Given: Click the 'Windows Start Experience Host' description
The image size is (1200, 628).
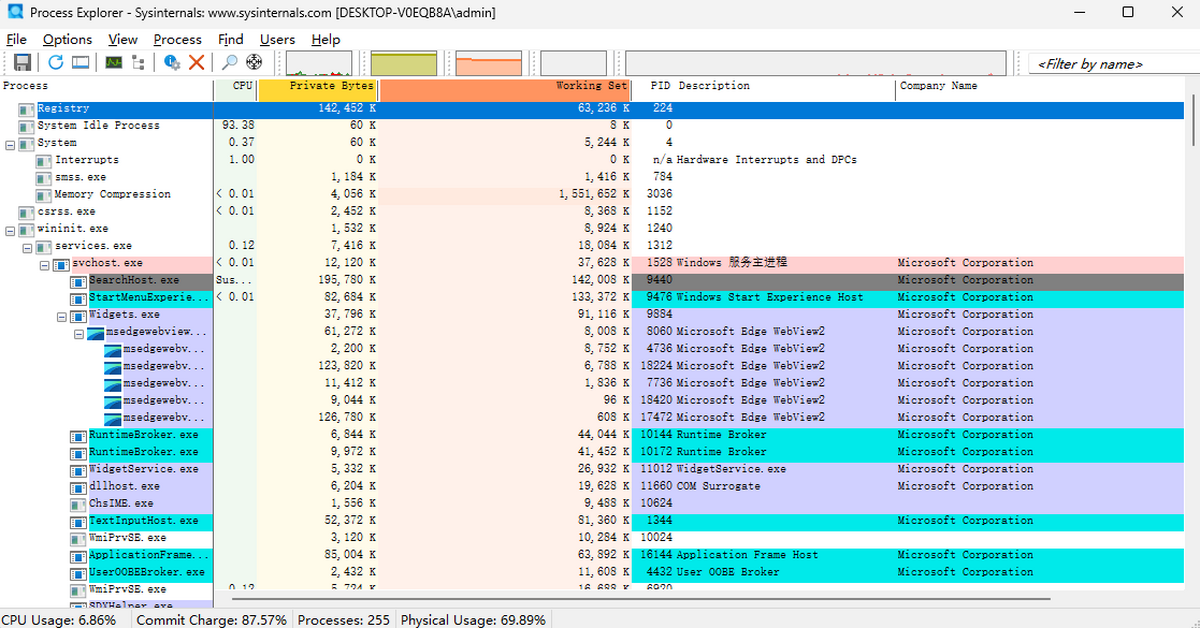Looking at the screenshot, I should point(770,298).
